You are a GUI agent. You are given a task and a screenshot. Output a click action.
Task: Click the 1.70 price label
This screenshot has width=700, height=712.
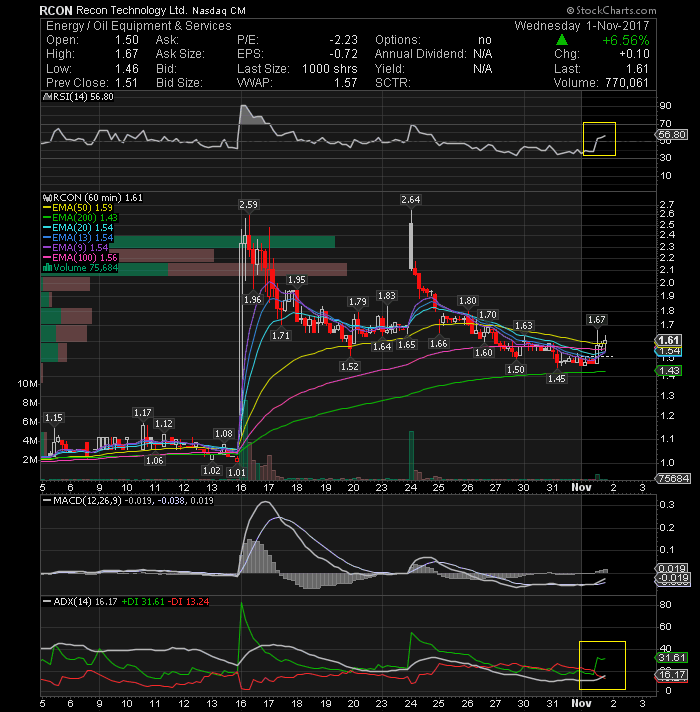pos(488,315)
